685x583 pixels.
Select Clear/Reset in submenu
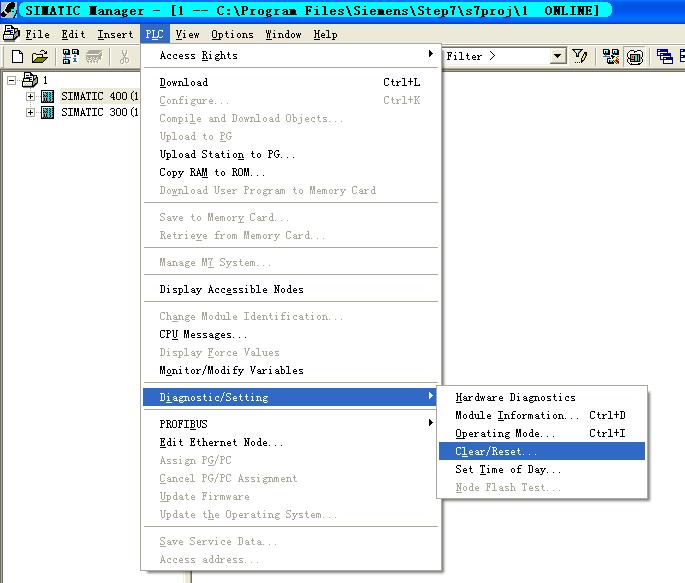point(542,451)
